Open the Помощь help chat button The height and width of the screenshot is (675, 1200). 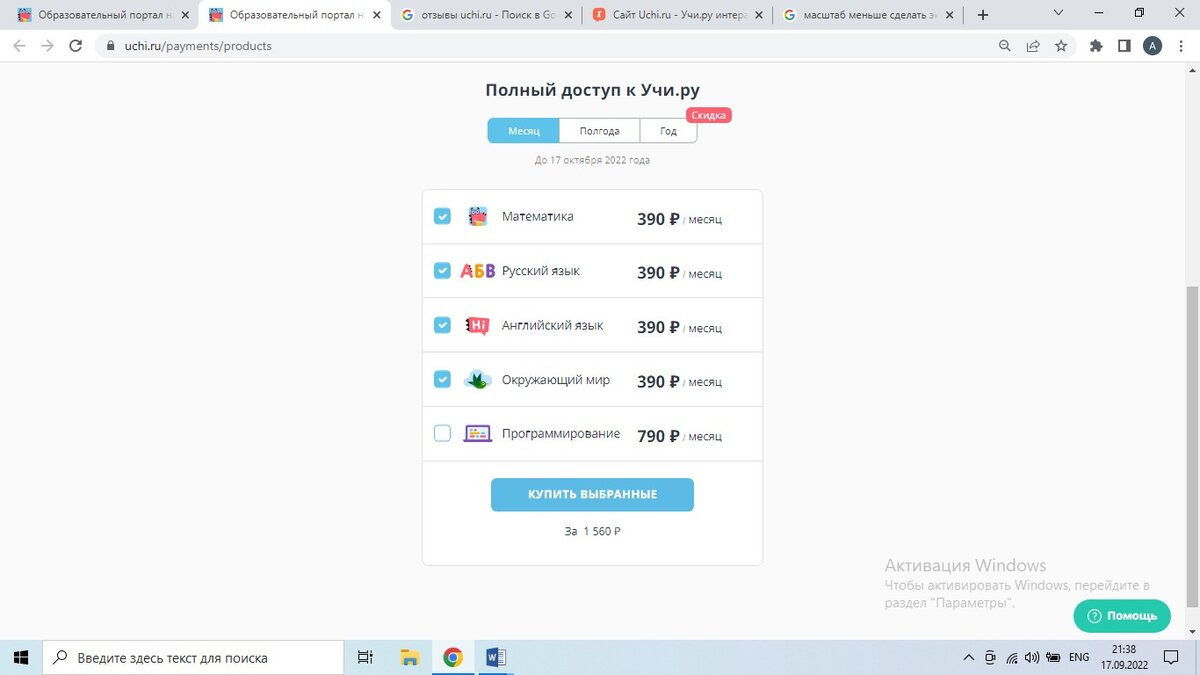point(1122,616)
